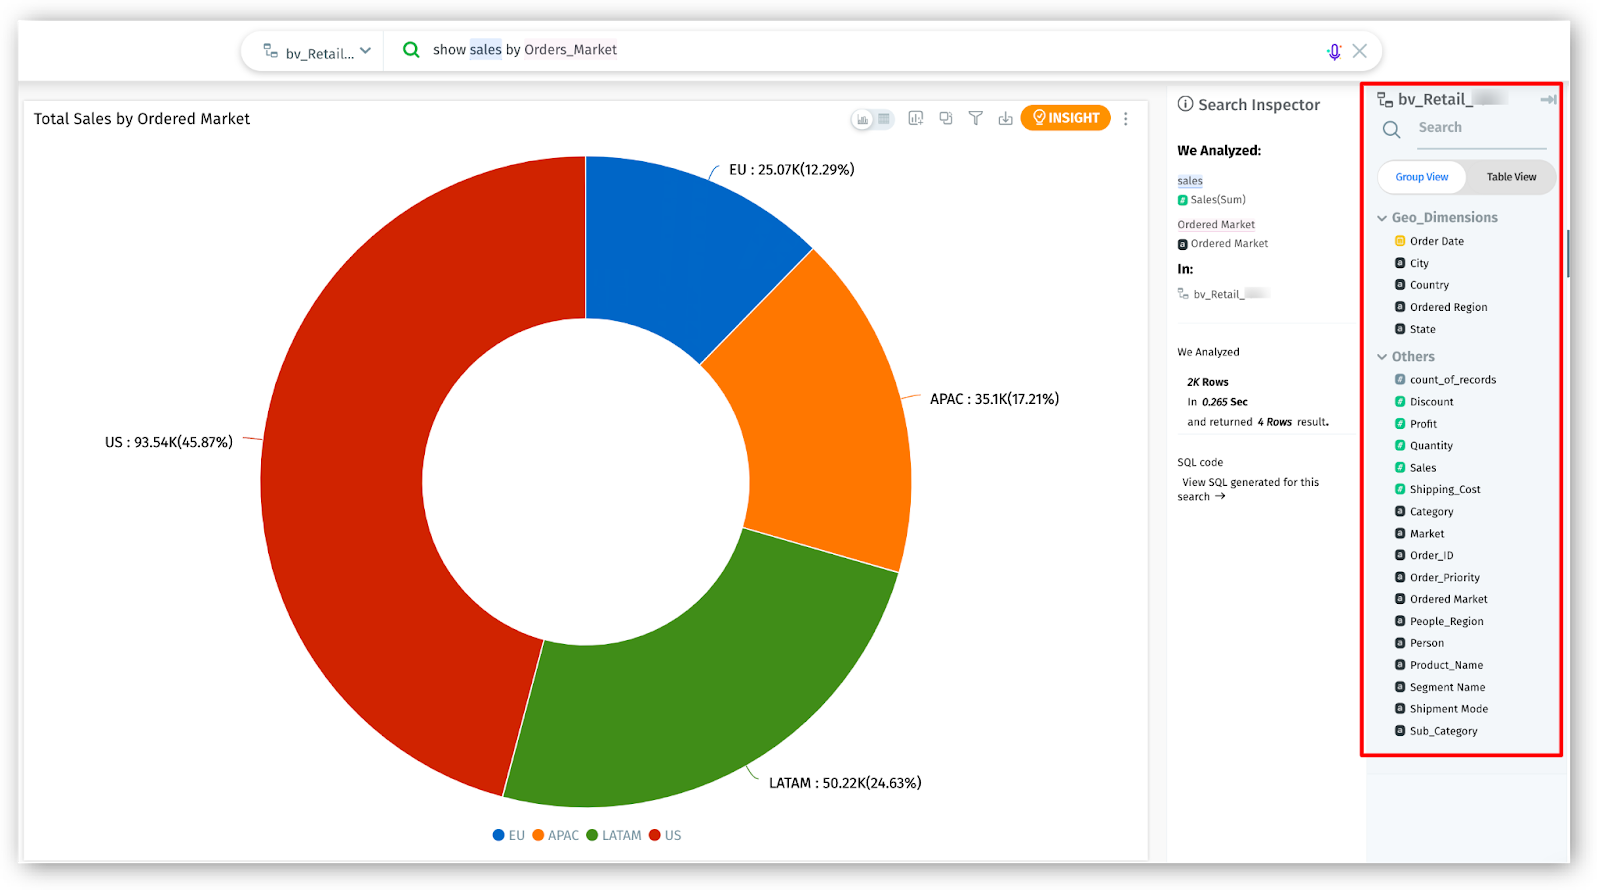Select the Table View tab

pyautogui.click(x=1511, y=177)
